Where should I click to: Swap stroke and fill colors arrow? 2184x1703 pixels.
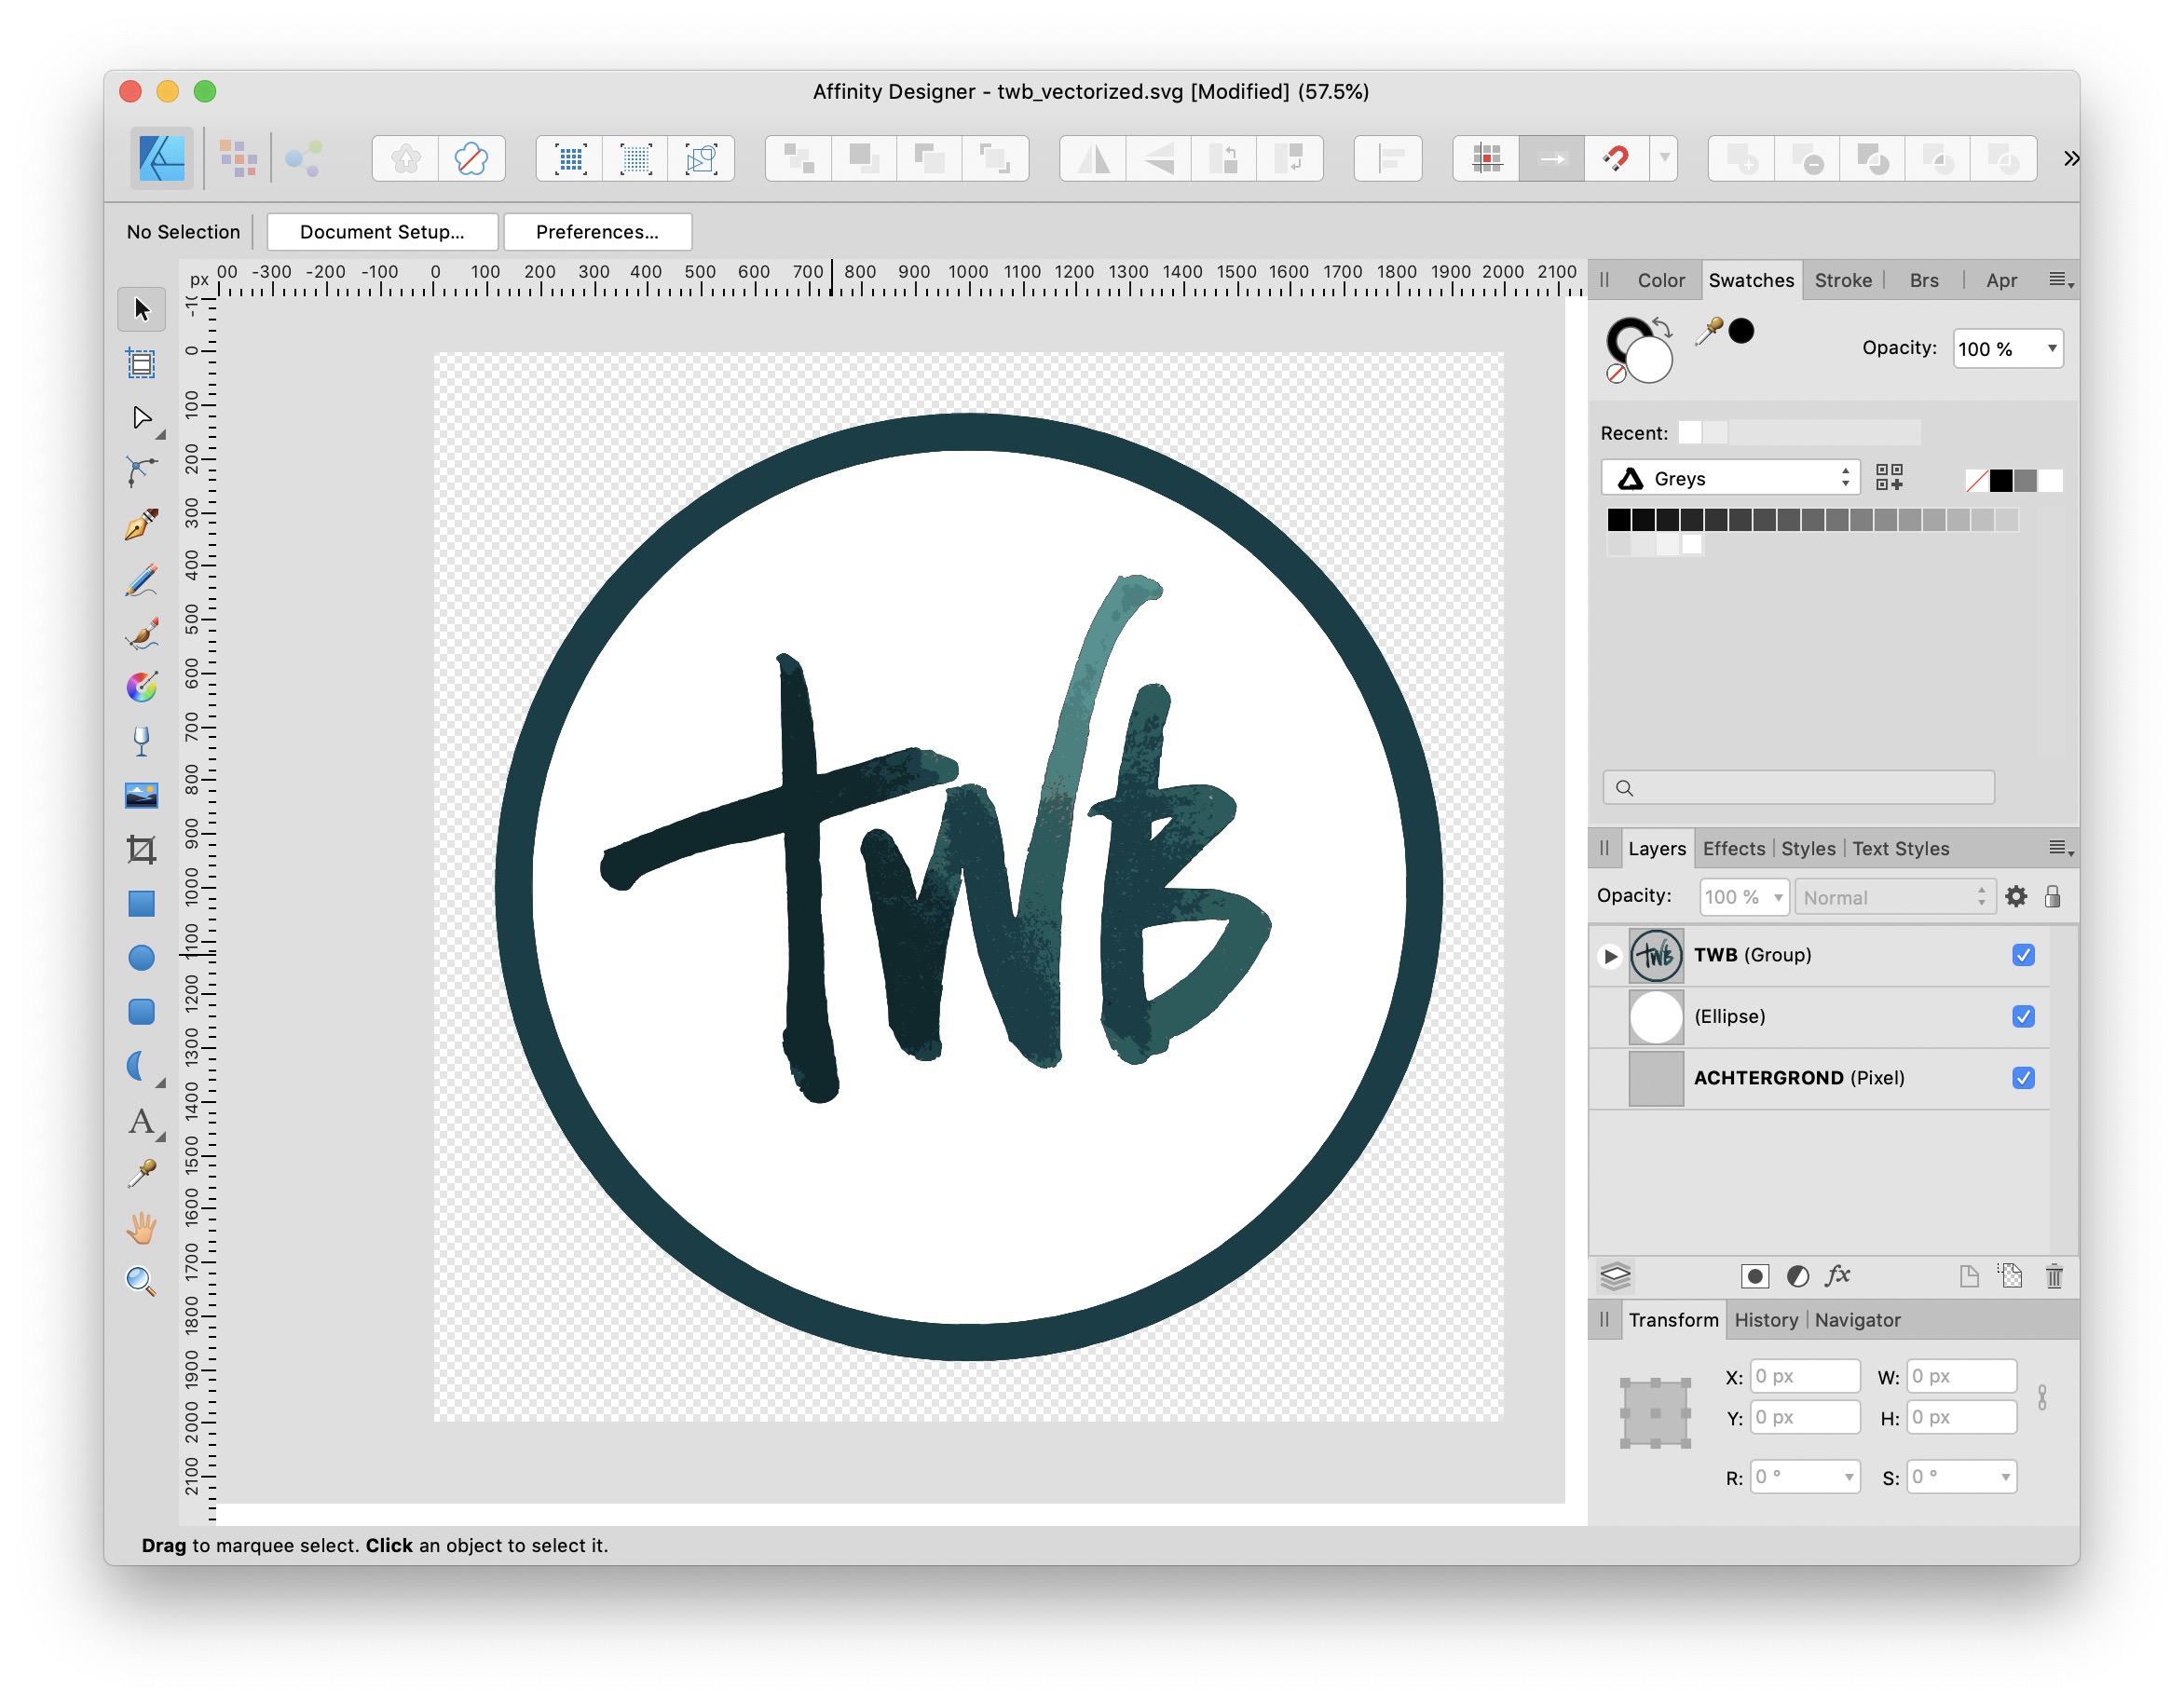tap(1662, 326)
